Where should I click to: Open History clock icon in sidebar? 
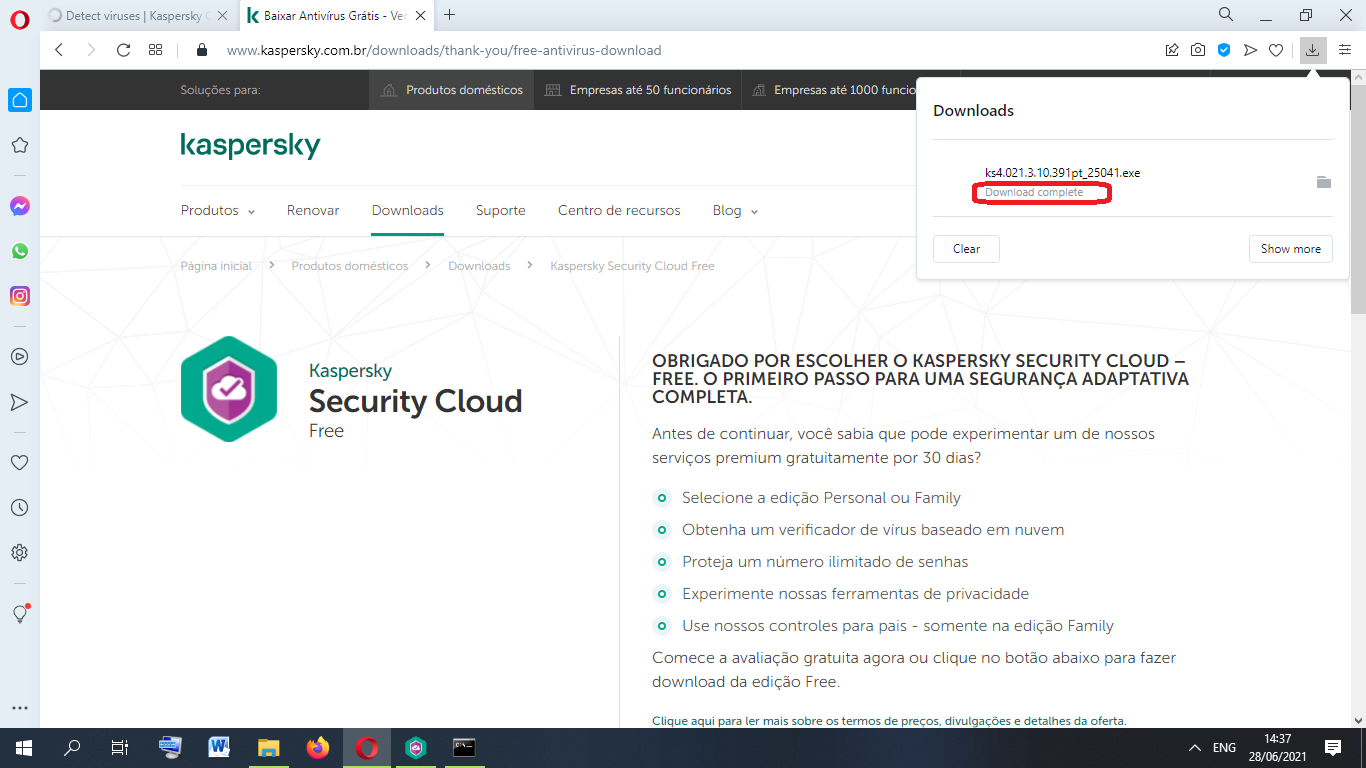(19, 508)
